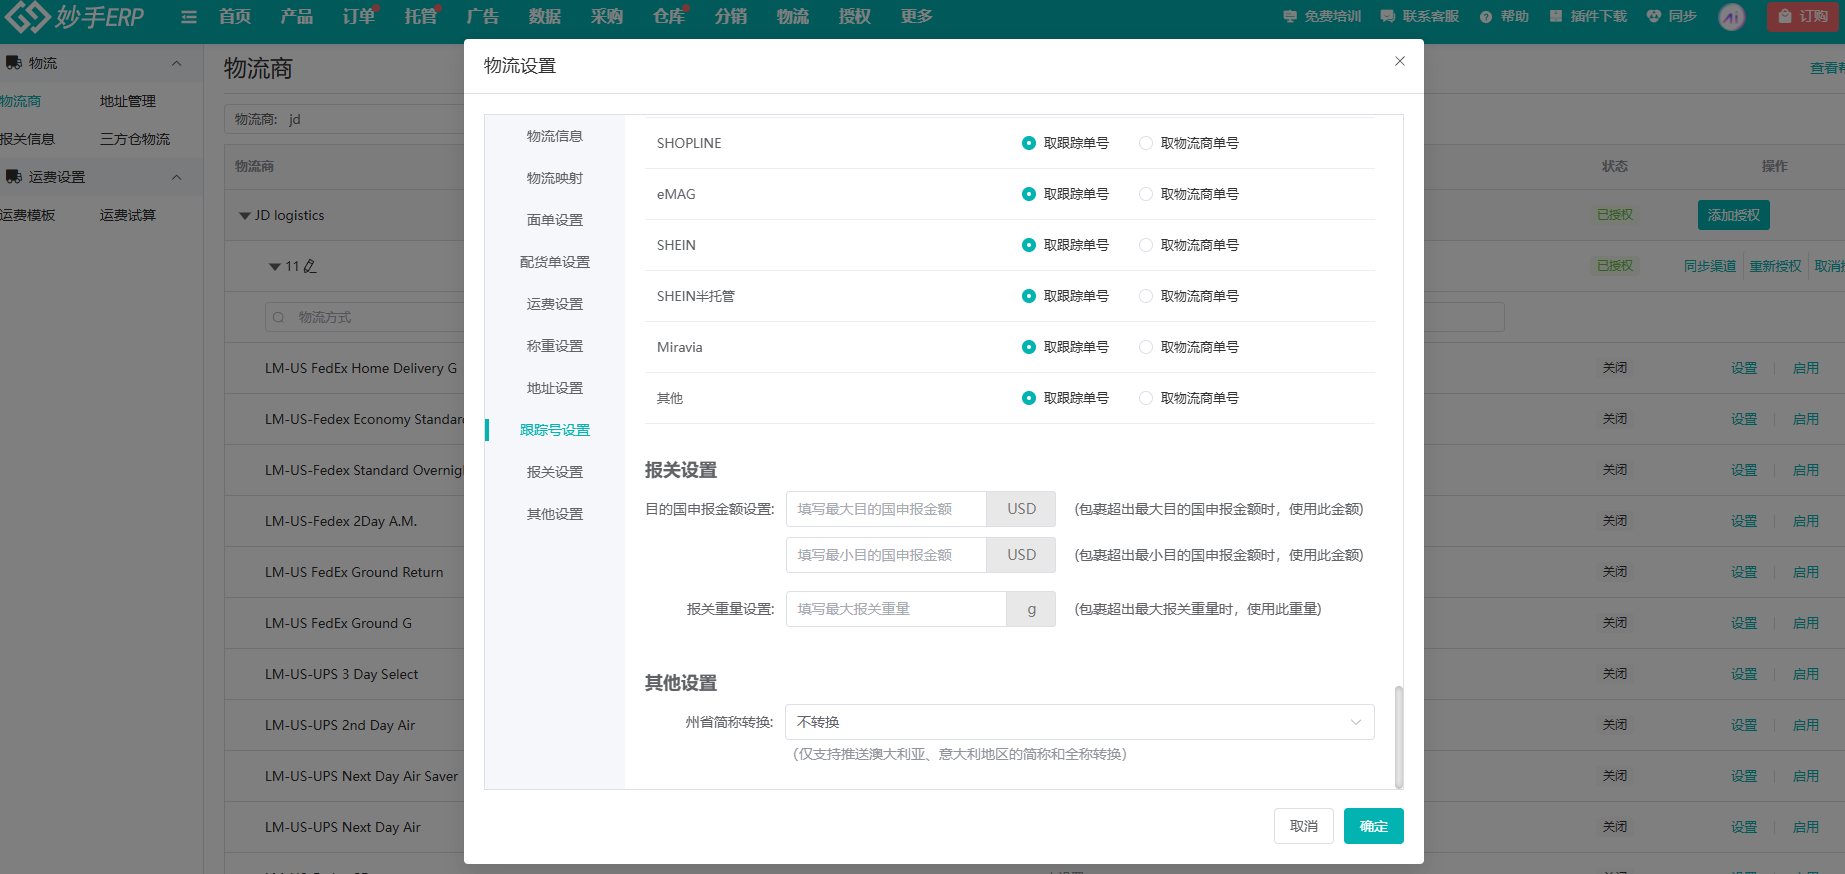Open the 物流 top menu
The height and width of the screenshot is (874, 1845).
(x=793, y=16)
